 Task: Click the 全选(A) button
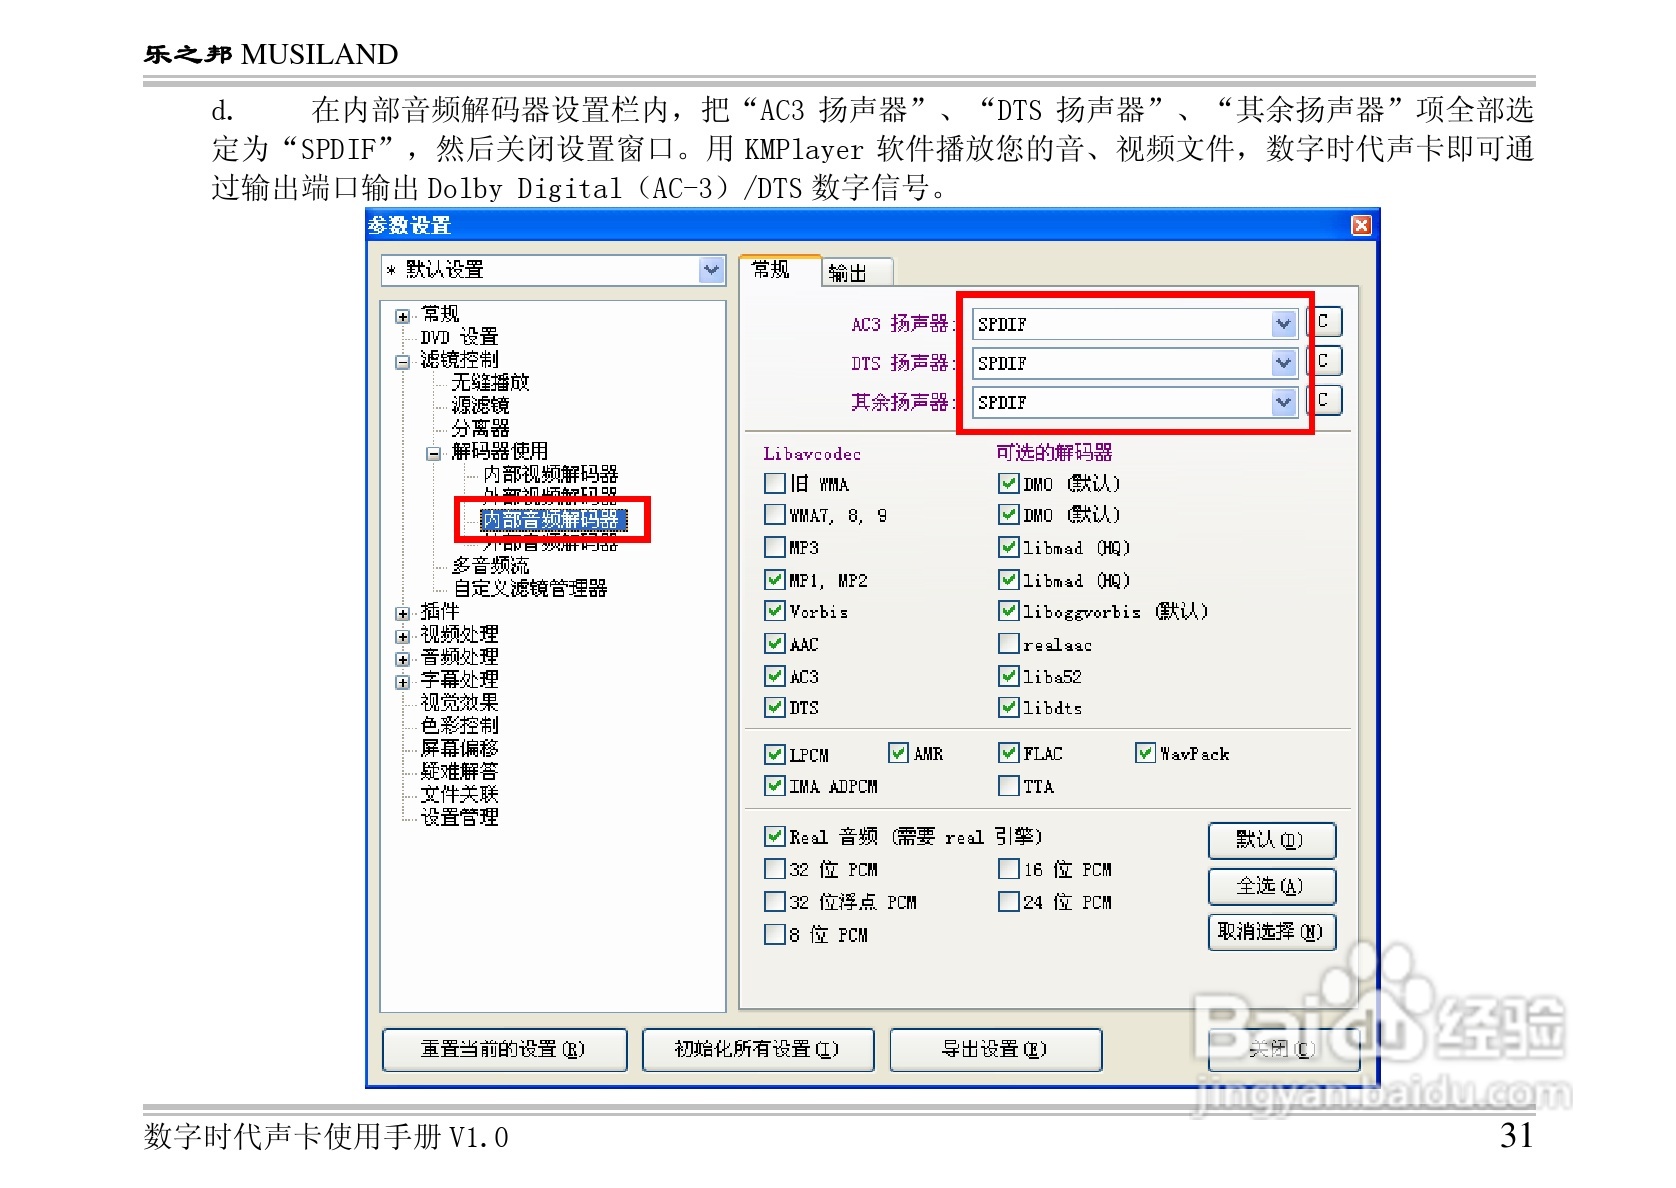pyautogui.click(x=1272, y=887)
